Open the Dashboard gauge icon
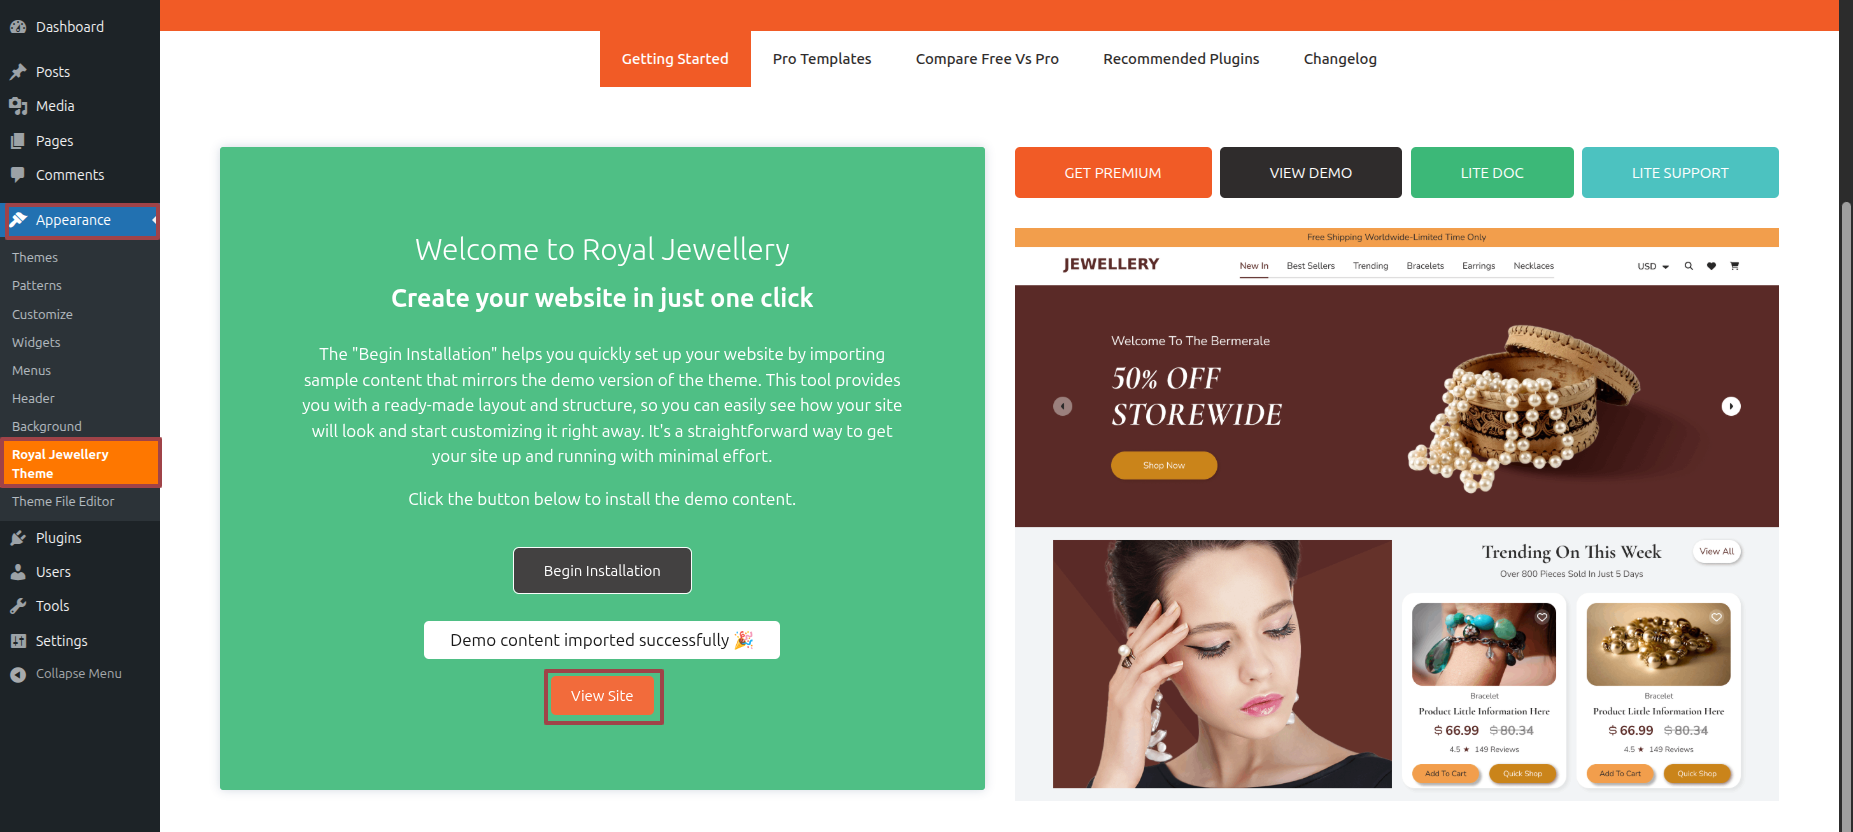This screenshot has width=1853, height=832. tap(18, 27)
